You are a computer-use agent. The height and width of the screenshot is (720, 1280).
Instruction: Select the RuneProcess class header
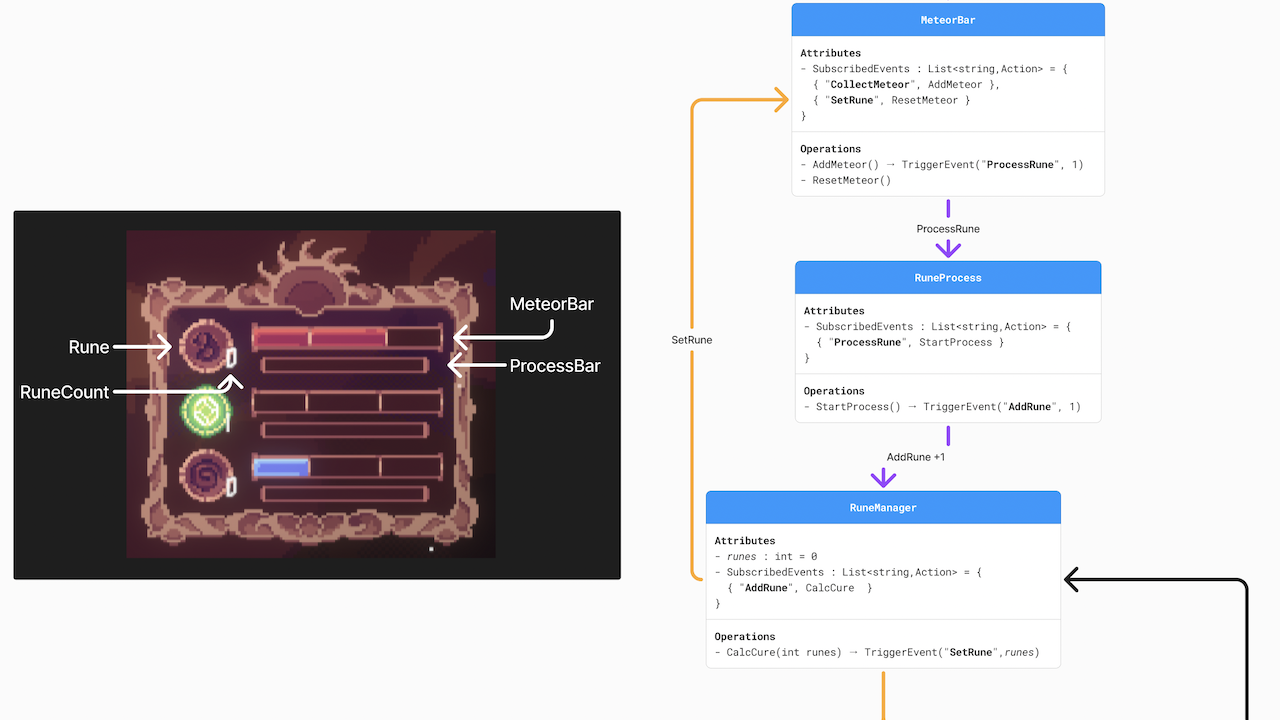(x=948, y=278)
